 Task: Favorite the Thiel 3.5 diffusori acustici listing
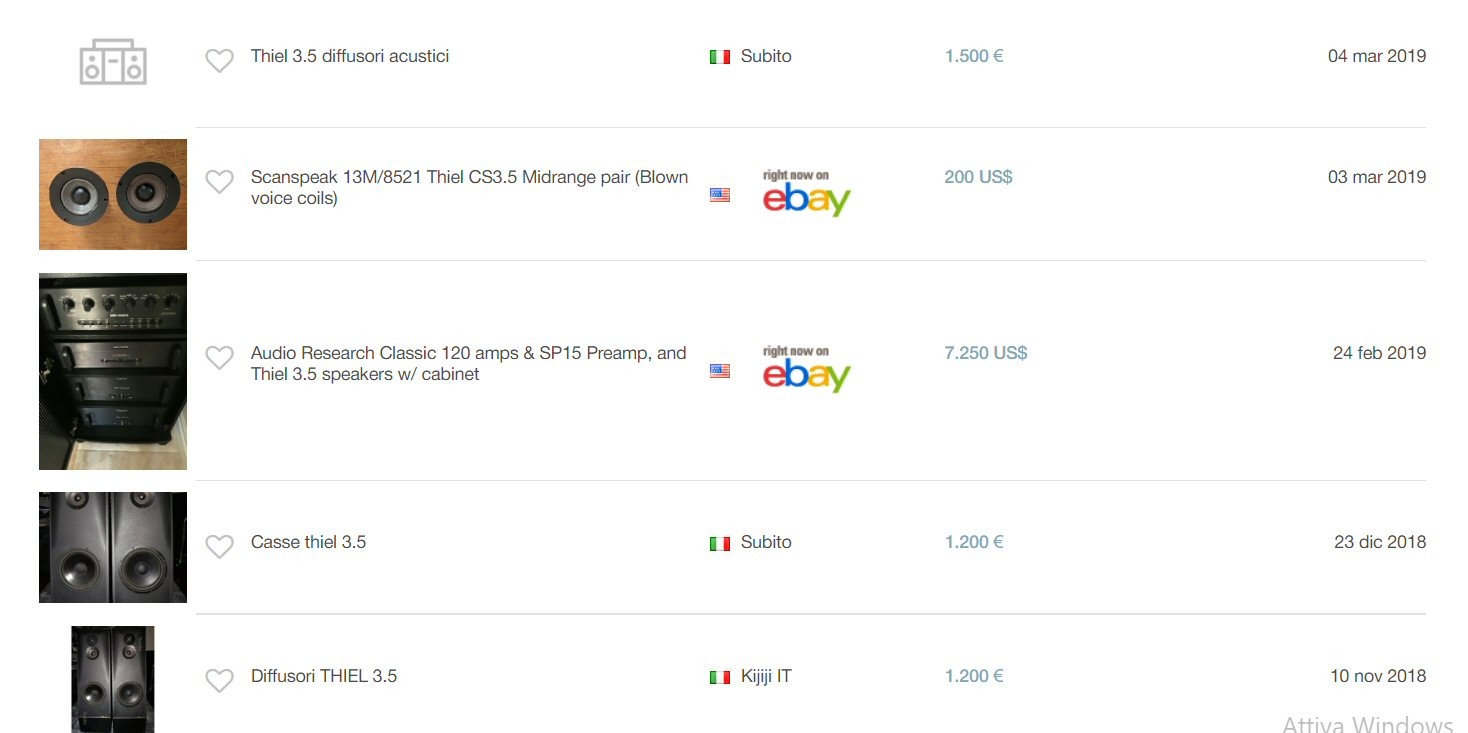(x=219, y=61)
